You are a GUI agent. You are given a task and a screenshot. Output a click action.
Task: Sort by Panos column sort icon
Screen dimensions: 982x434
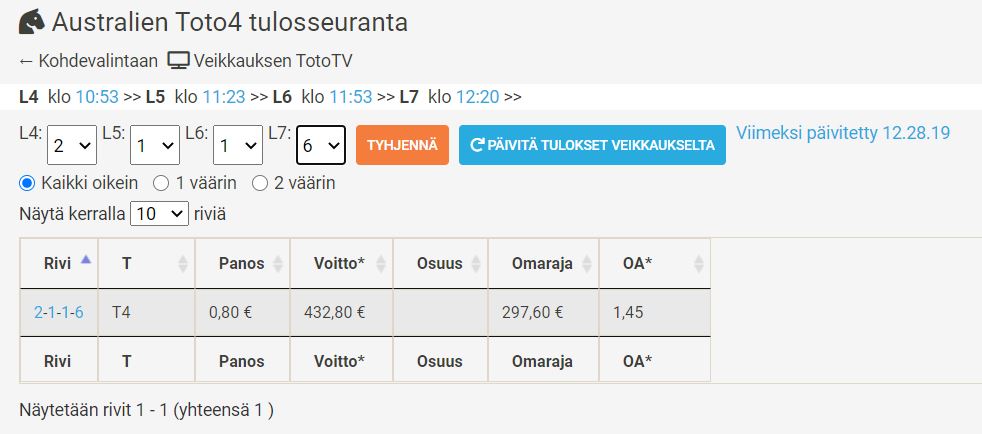click(277, 264)
